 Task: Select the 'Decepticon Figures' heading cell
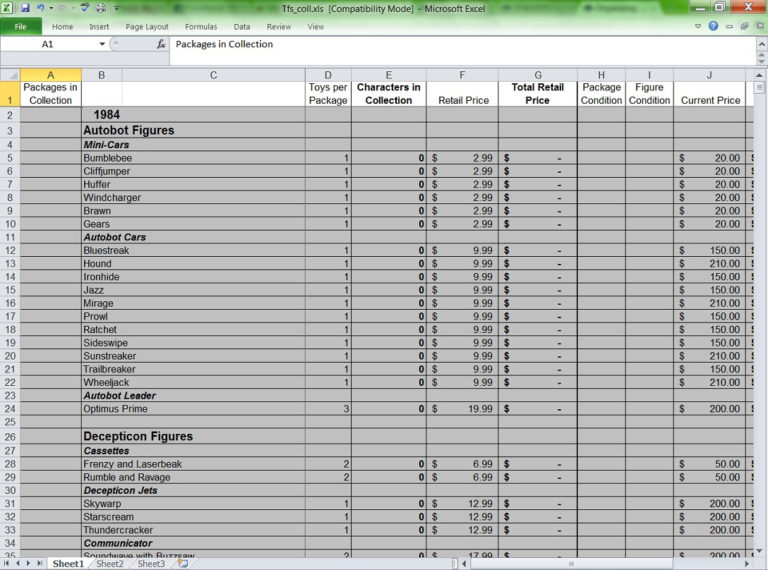point(193,436)
